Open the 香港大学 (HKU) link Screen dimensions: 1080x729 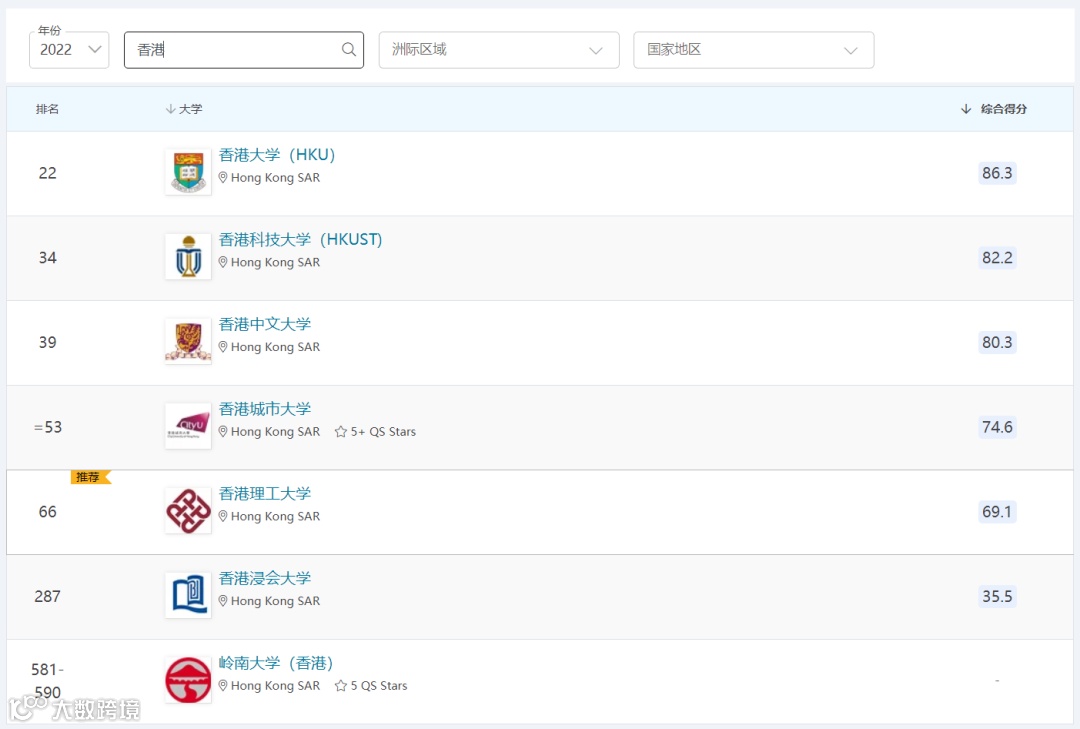277,155
